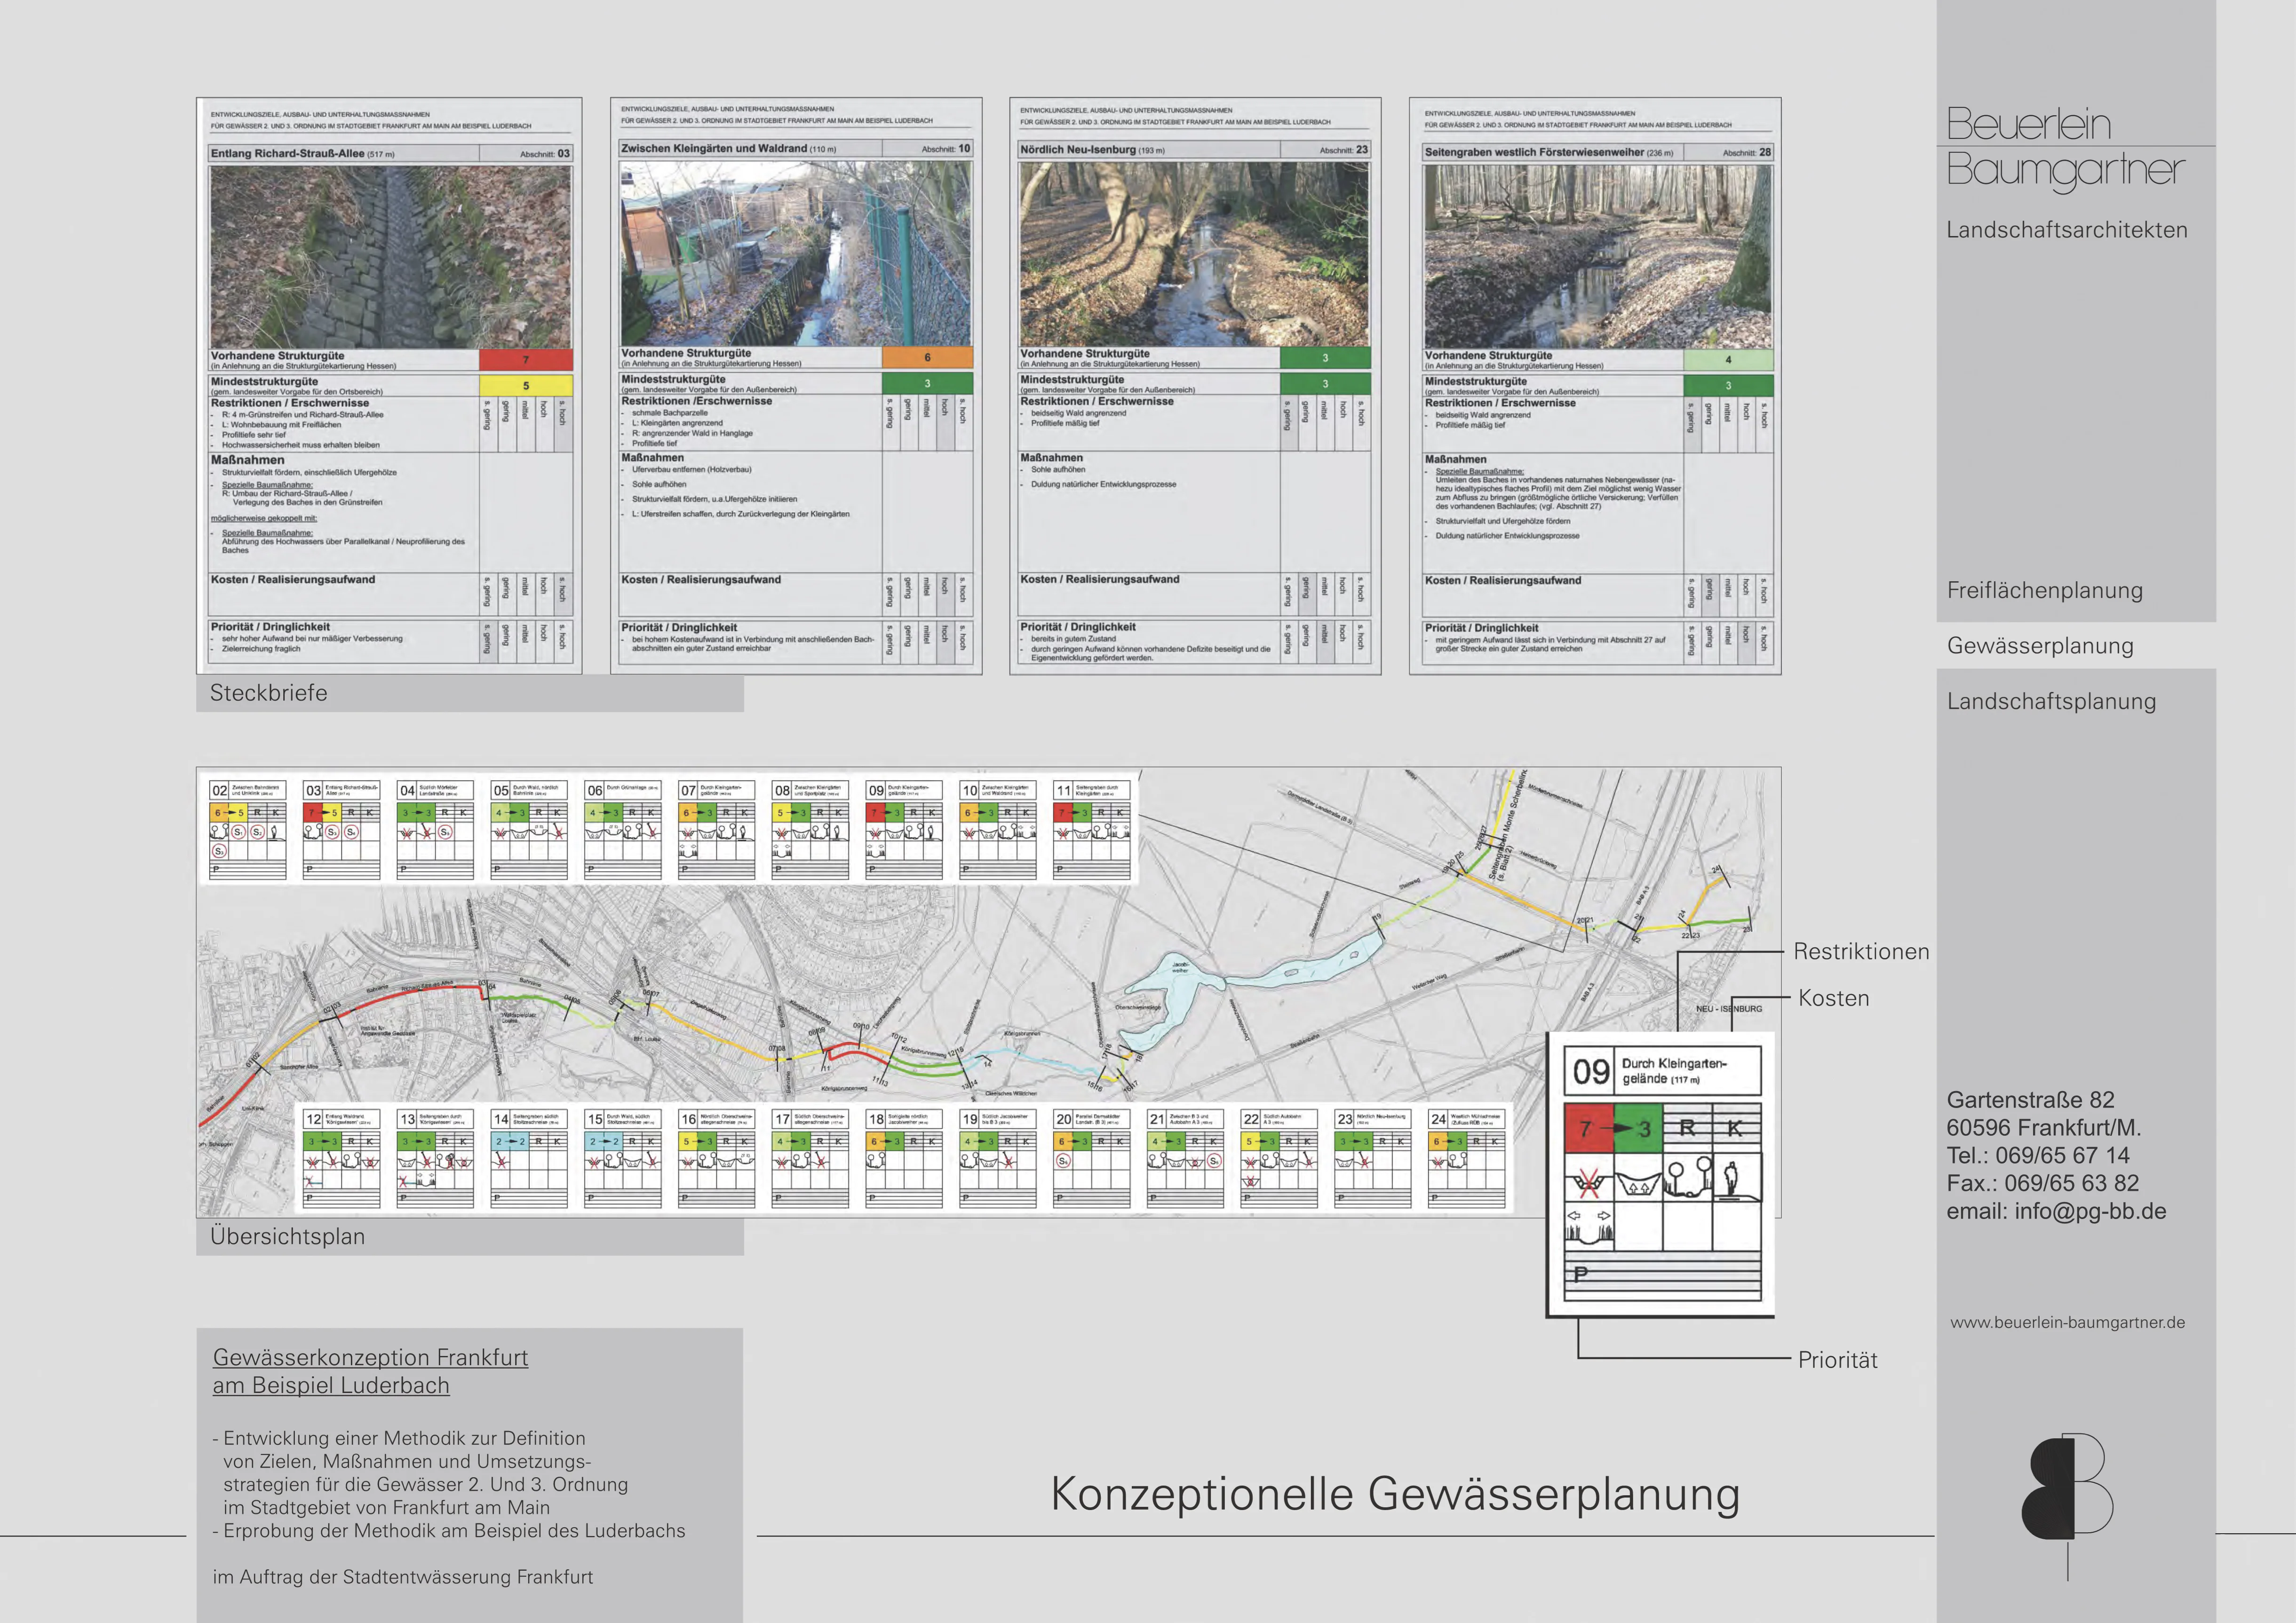Click the red 7 quality swatch in Abschnitt 03 sheet
This screenshot has height=1623, width=2296.
pyautogui.click(x=525, y=360)
